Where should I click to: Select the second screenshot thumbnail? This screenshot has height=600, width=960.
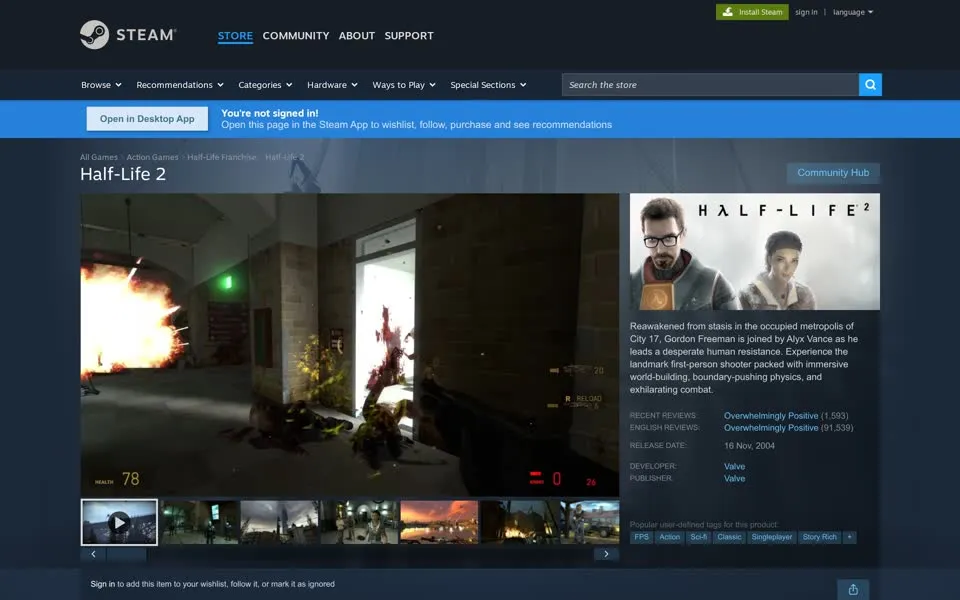[x=200, y=522]
